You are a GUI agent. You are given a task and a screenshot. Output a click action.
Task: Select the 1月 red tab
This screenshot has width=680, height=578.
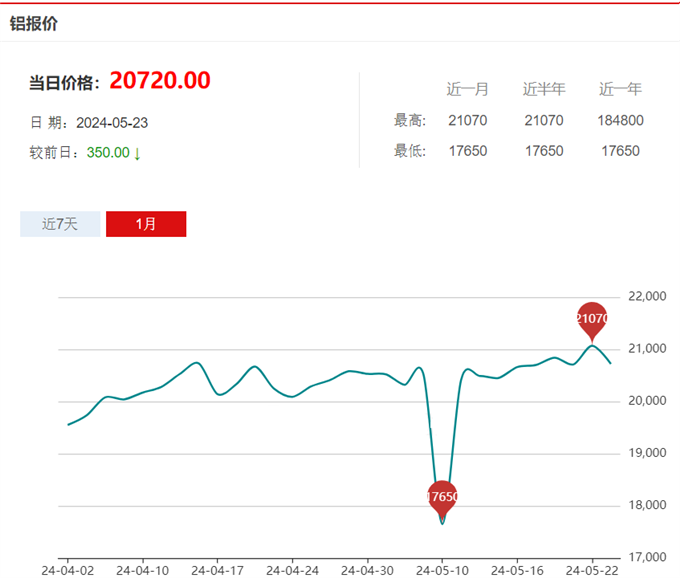point(146,224)
